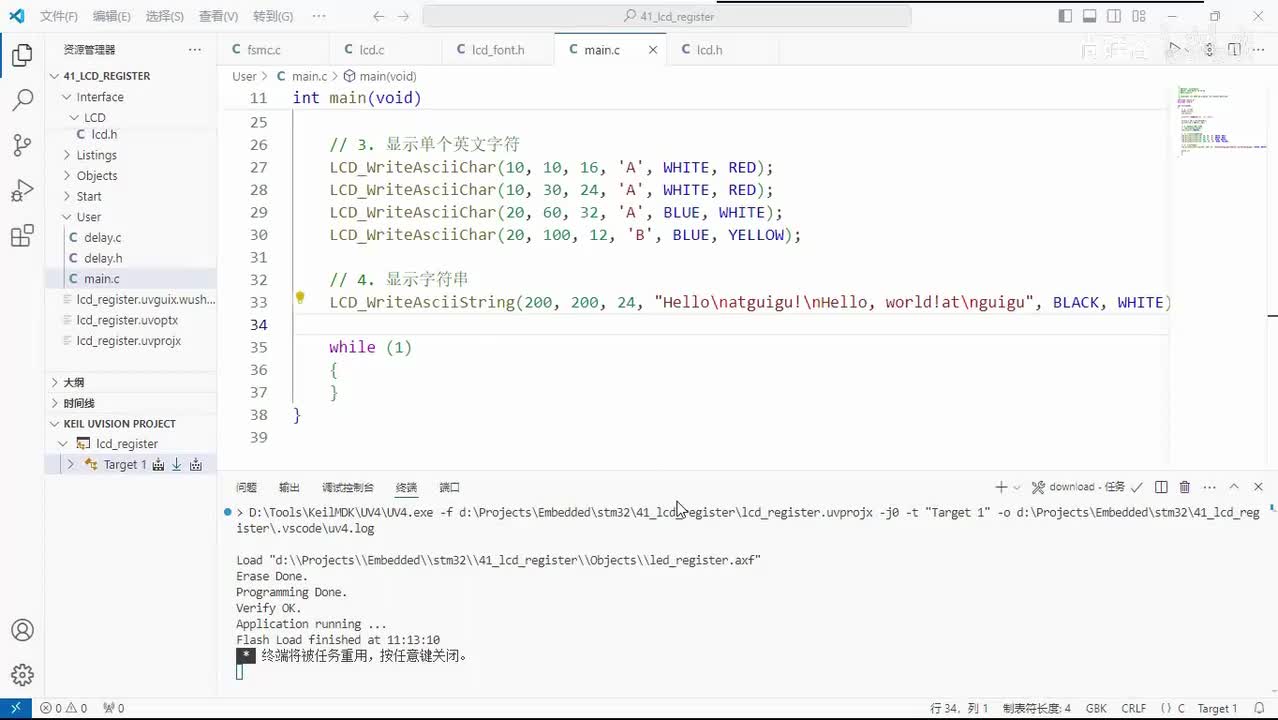The image size is (1278, 720).
Task: Click the lightbulb code action on line 33
Action: coord(299,297)
